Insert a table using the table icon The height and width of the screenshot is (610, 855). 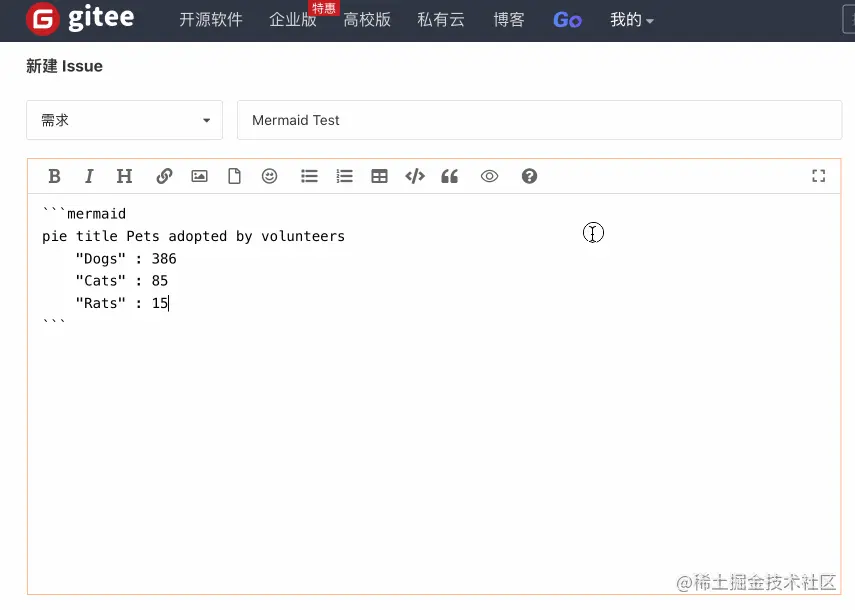[379, 176]
